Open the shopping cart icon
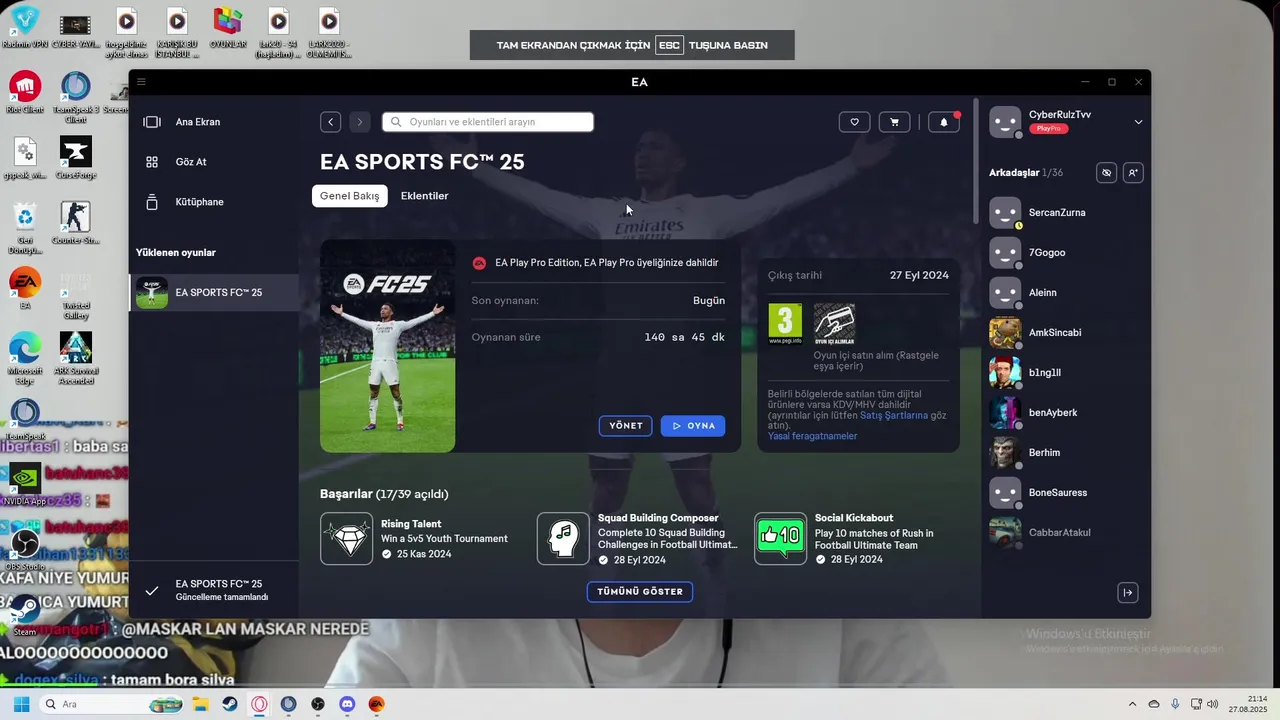1280x720 pixels. coord(894,122)
